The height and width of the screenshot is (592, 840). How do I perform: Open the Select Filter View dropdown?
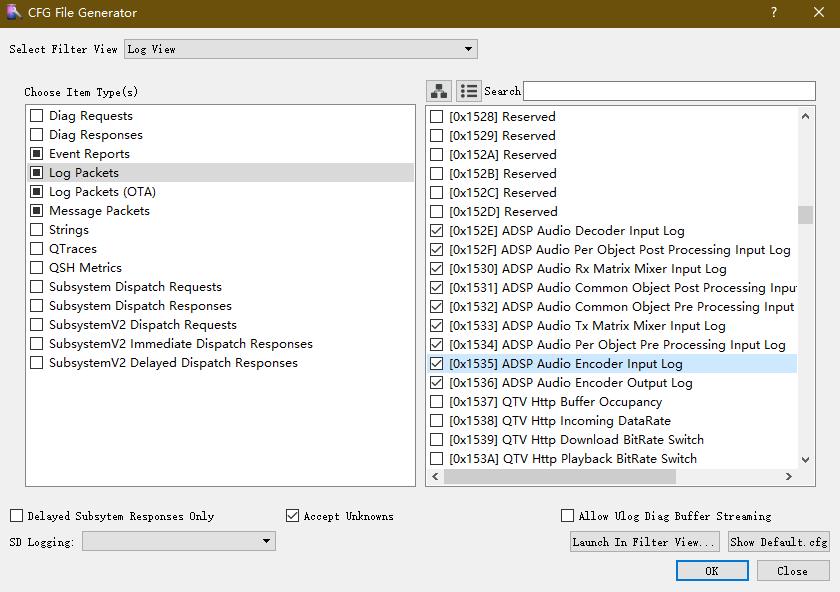[x=467, y=48]
